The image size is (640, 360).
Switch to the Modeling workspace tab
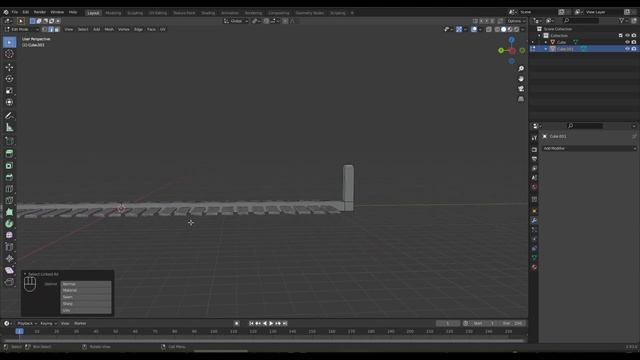[x=113, y=13]
